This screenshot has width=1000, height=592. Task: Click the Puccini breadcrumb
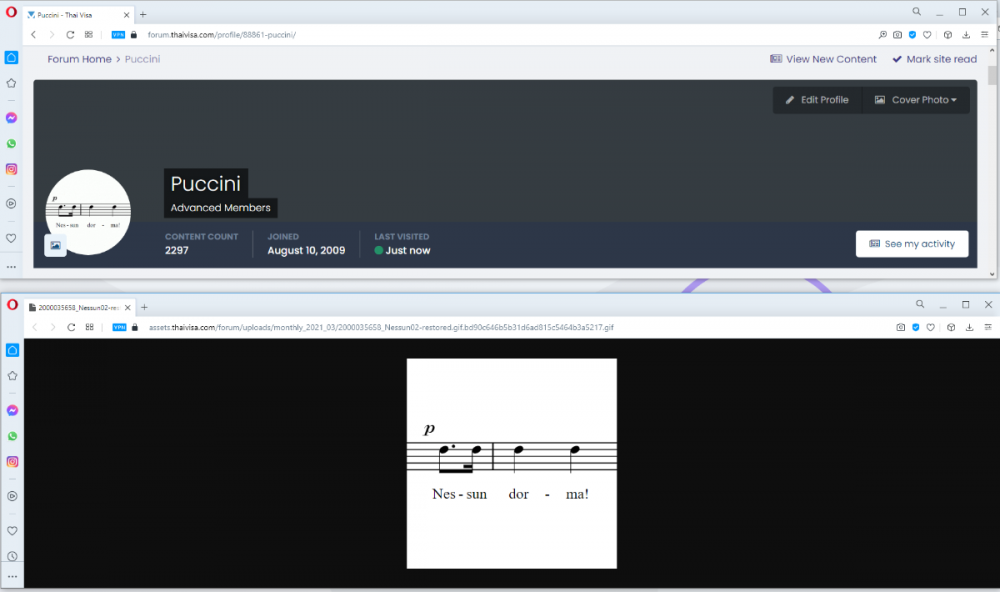(x=142, y=59)
